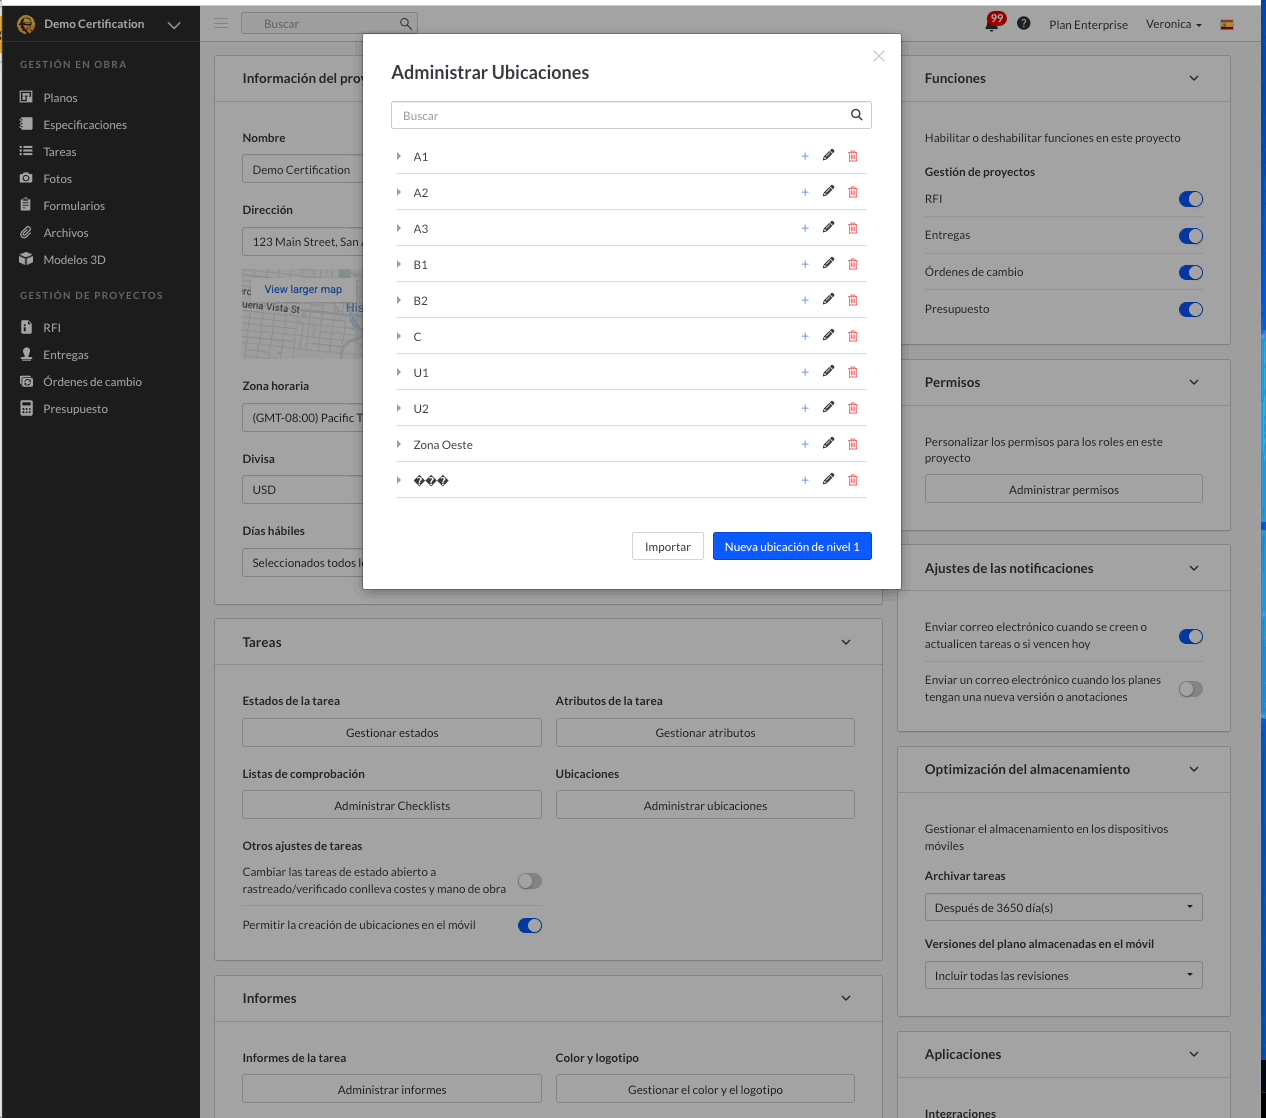The width and height of the screenshot is (1266, 1118).
Task: Open the Archivar tareas dropdown
Action: (1063, 907)
